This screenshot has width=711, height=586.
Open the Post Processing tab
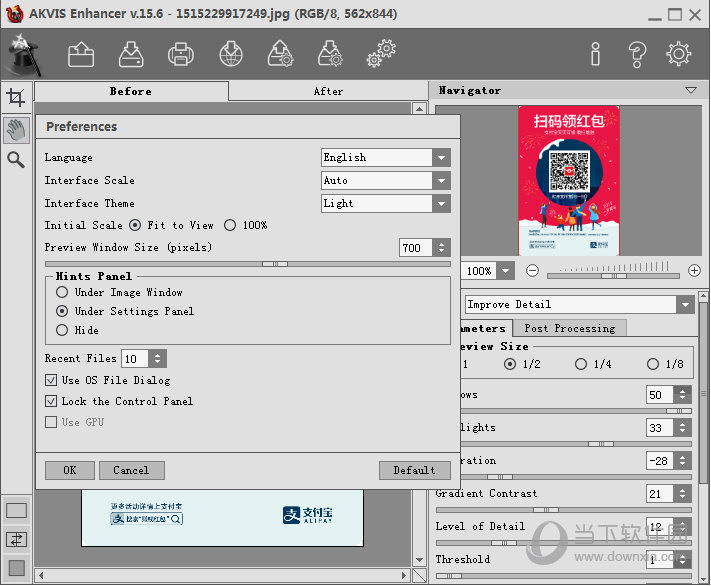pyautogui.click(x=570, y=328)
